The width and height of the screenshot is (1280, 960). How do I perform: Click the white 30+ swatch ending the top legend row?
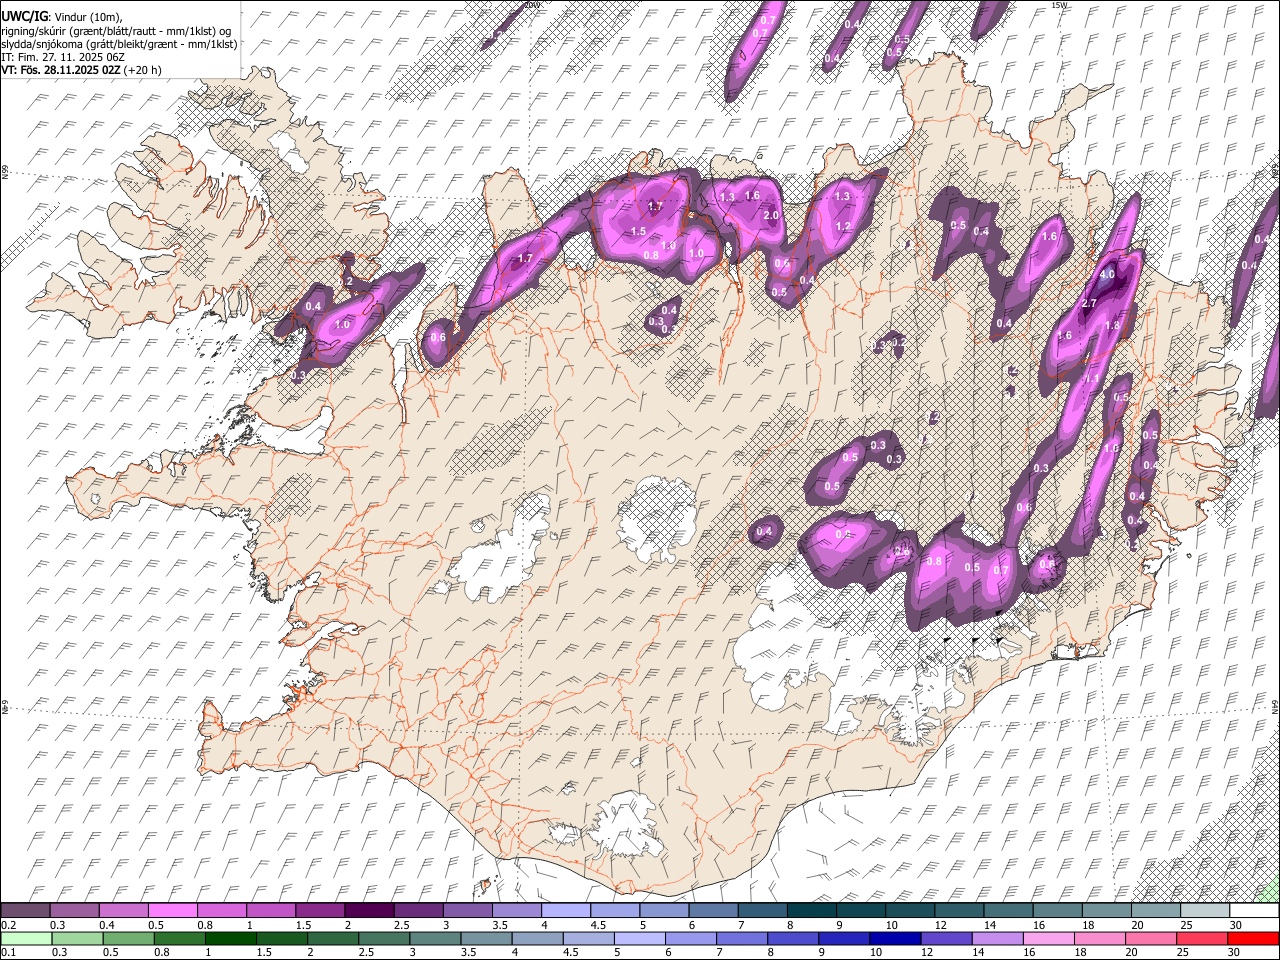pos(1254,911)
